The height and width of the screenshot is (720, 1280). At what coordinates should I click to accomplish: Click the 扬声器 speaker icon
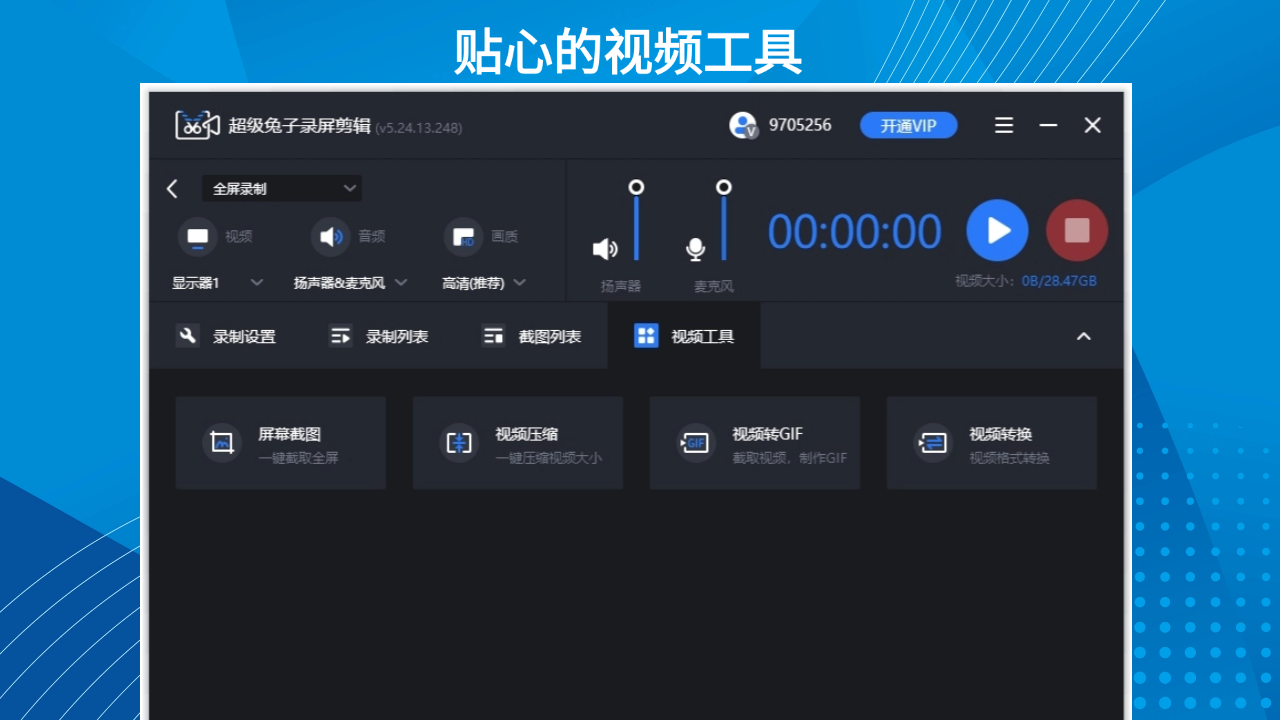(605, 251)
